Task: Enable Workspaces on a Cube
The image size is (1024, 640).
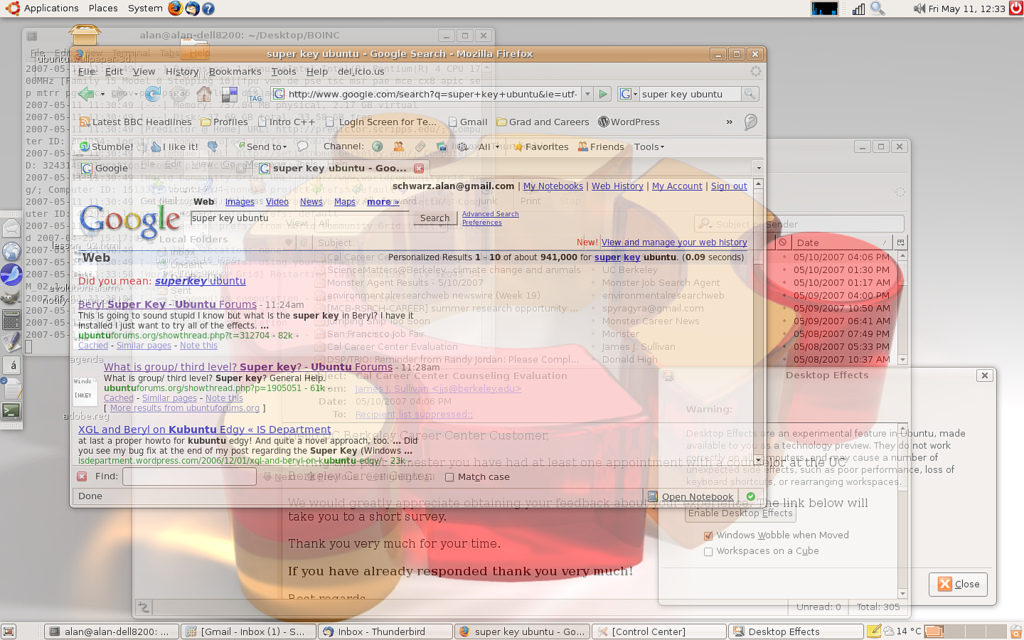Action: click(x=708, y=552)
